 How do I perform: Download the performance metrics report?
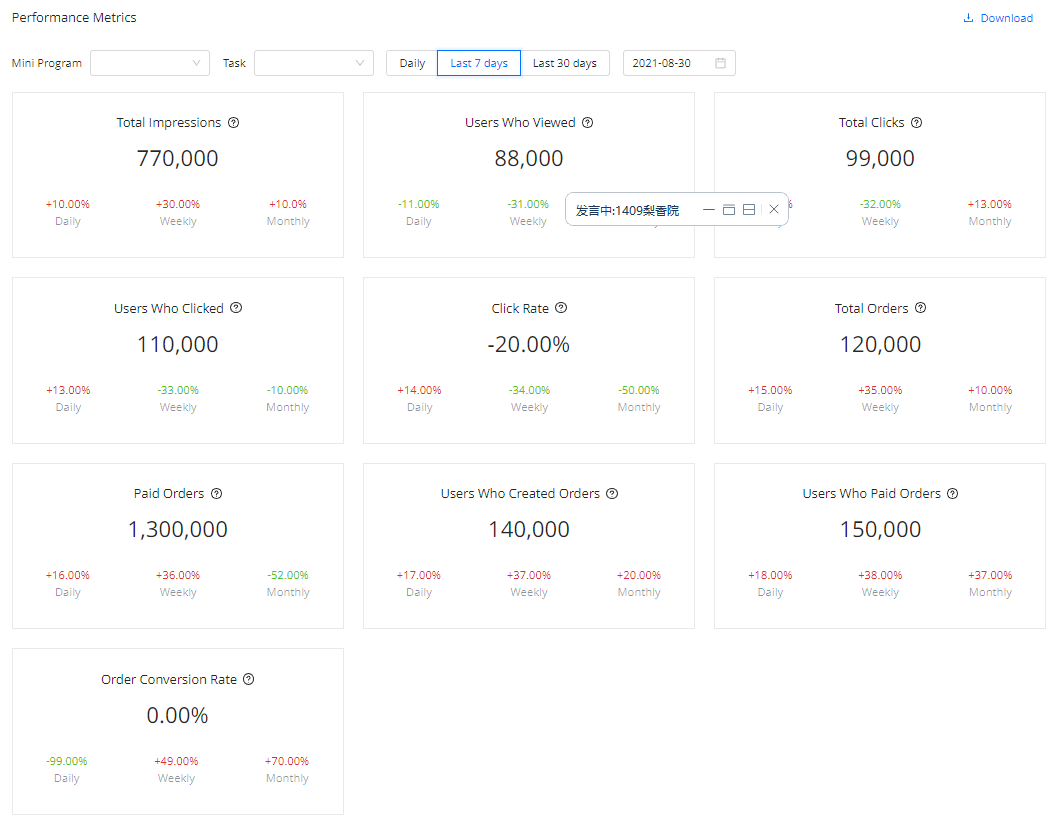[998, 18]
